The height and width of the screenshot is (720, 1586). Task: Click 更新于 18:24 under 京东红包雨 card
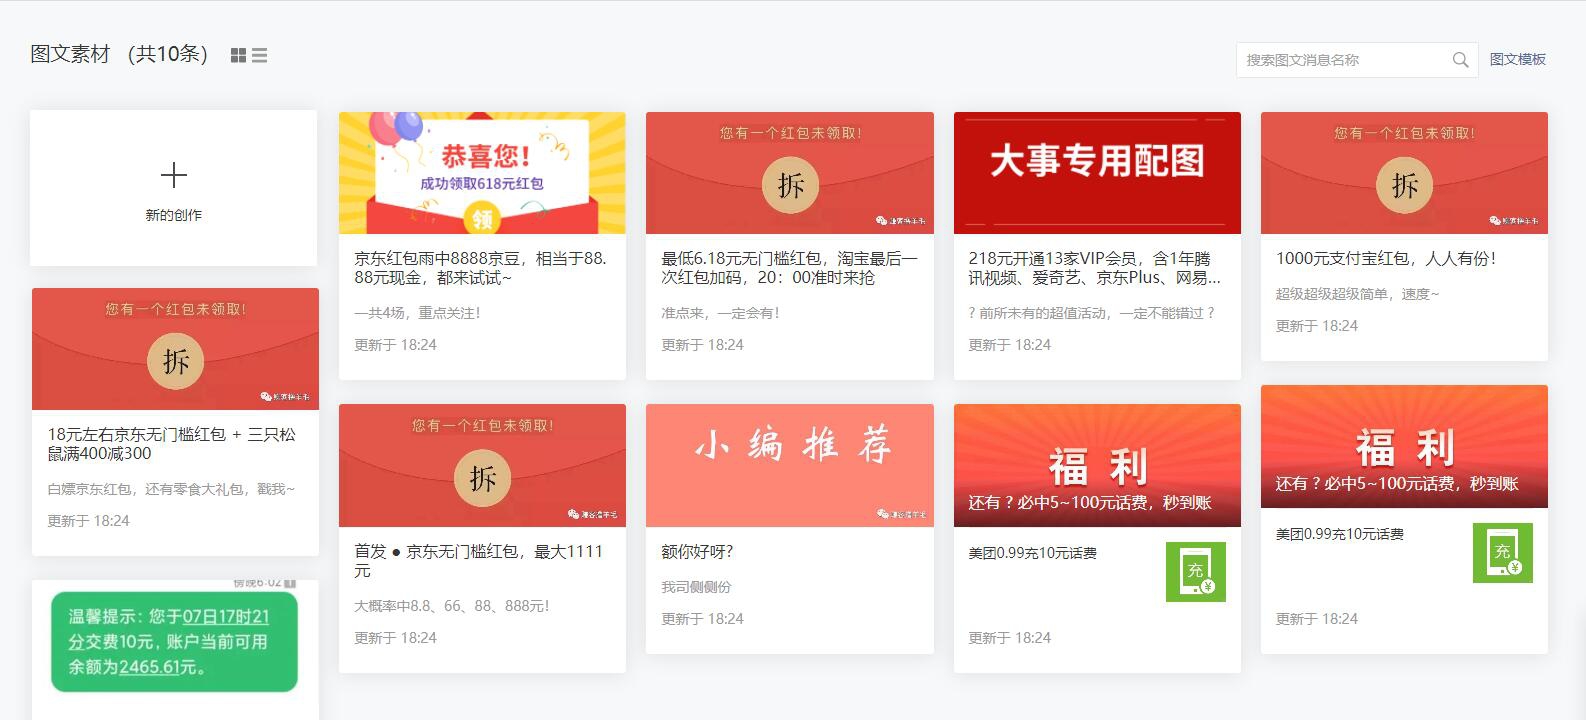395,345
